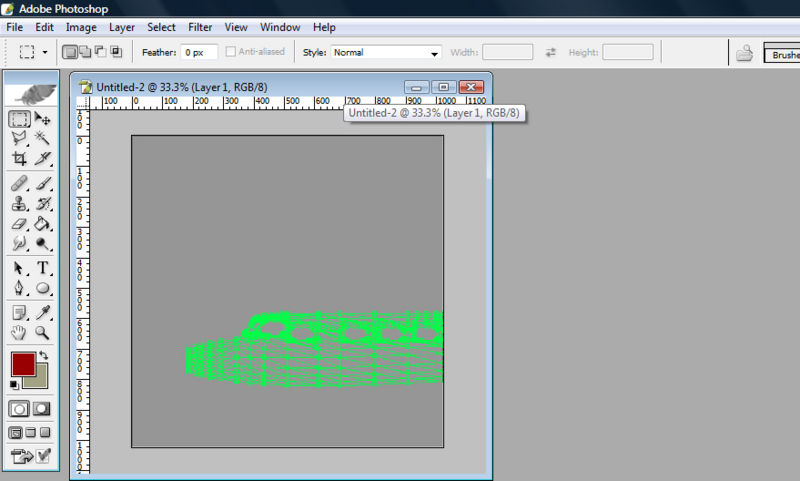Pick the Burn tool
Viewport: 800px width, 481px height.
coord(43,243)
